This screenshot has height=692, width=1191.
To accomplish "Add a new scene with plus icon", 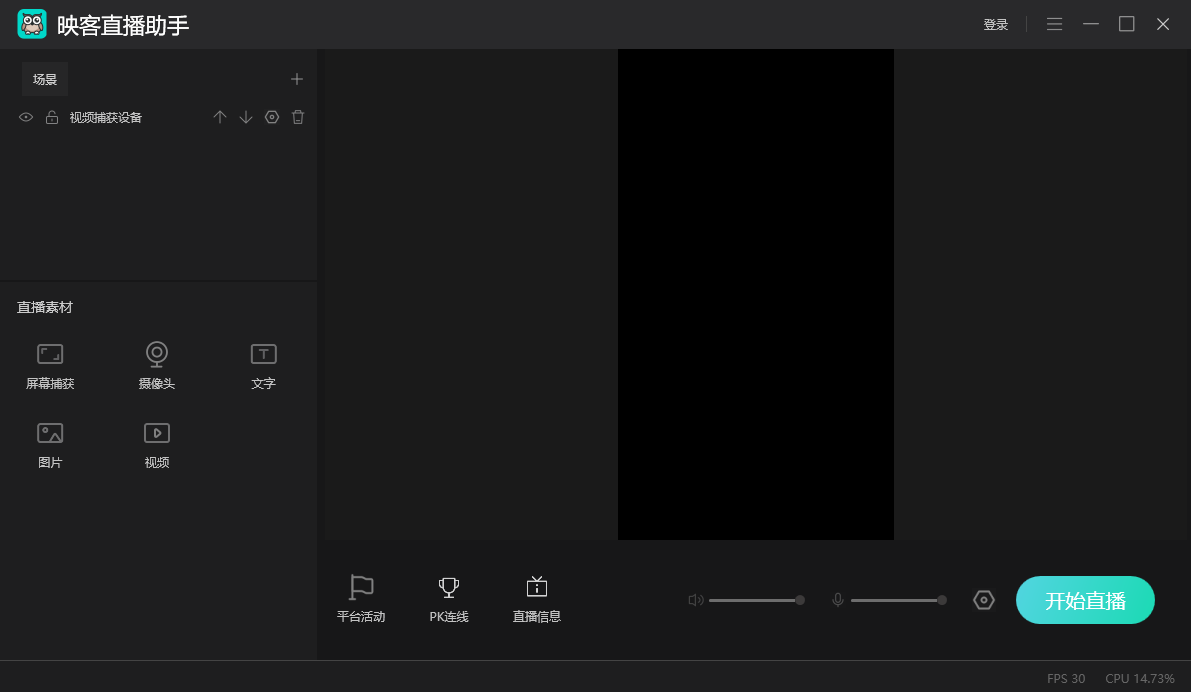I will pos(296,79).
